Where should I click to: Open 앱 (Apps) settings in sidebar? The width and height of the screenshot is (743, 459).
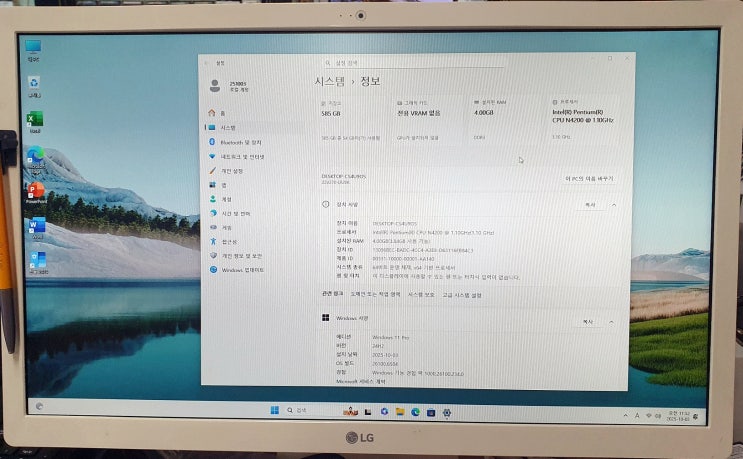217,185
